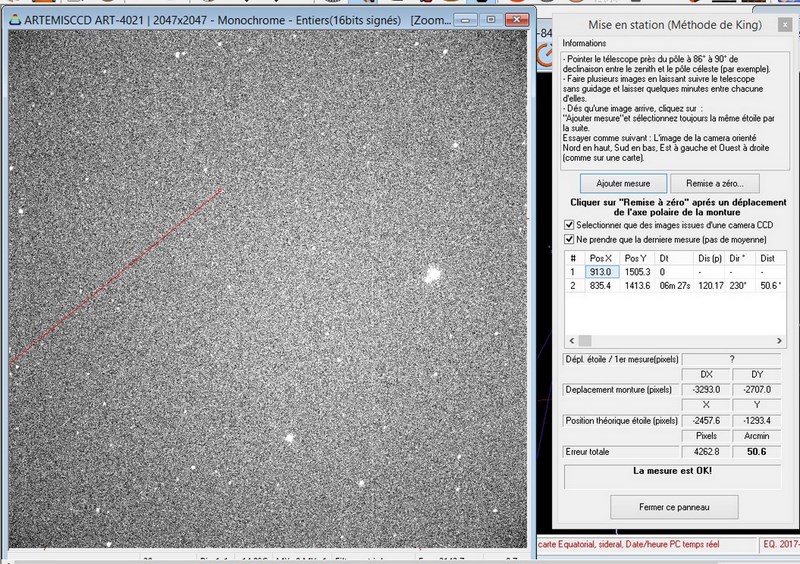Click the Ajouter mesure button

click(x=623, y=184)
